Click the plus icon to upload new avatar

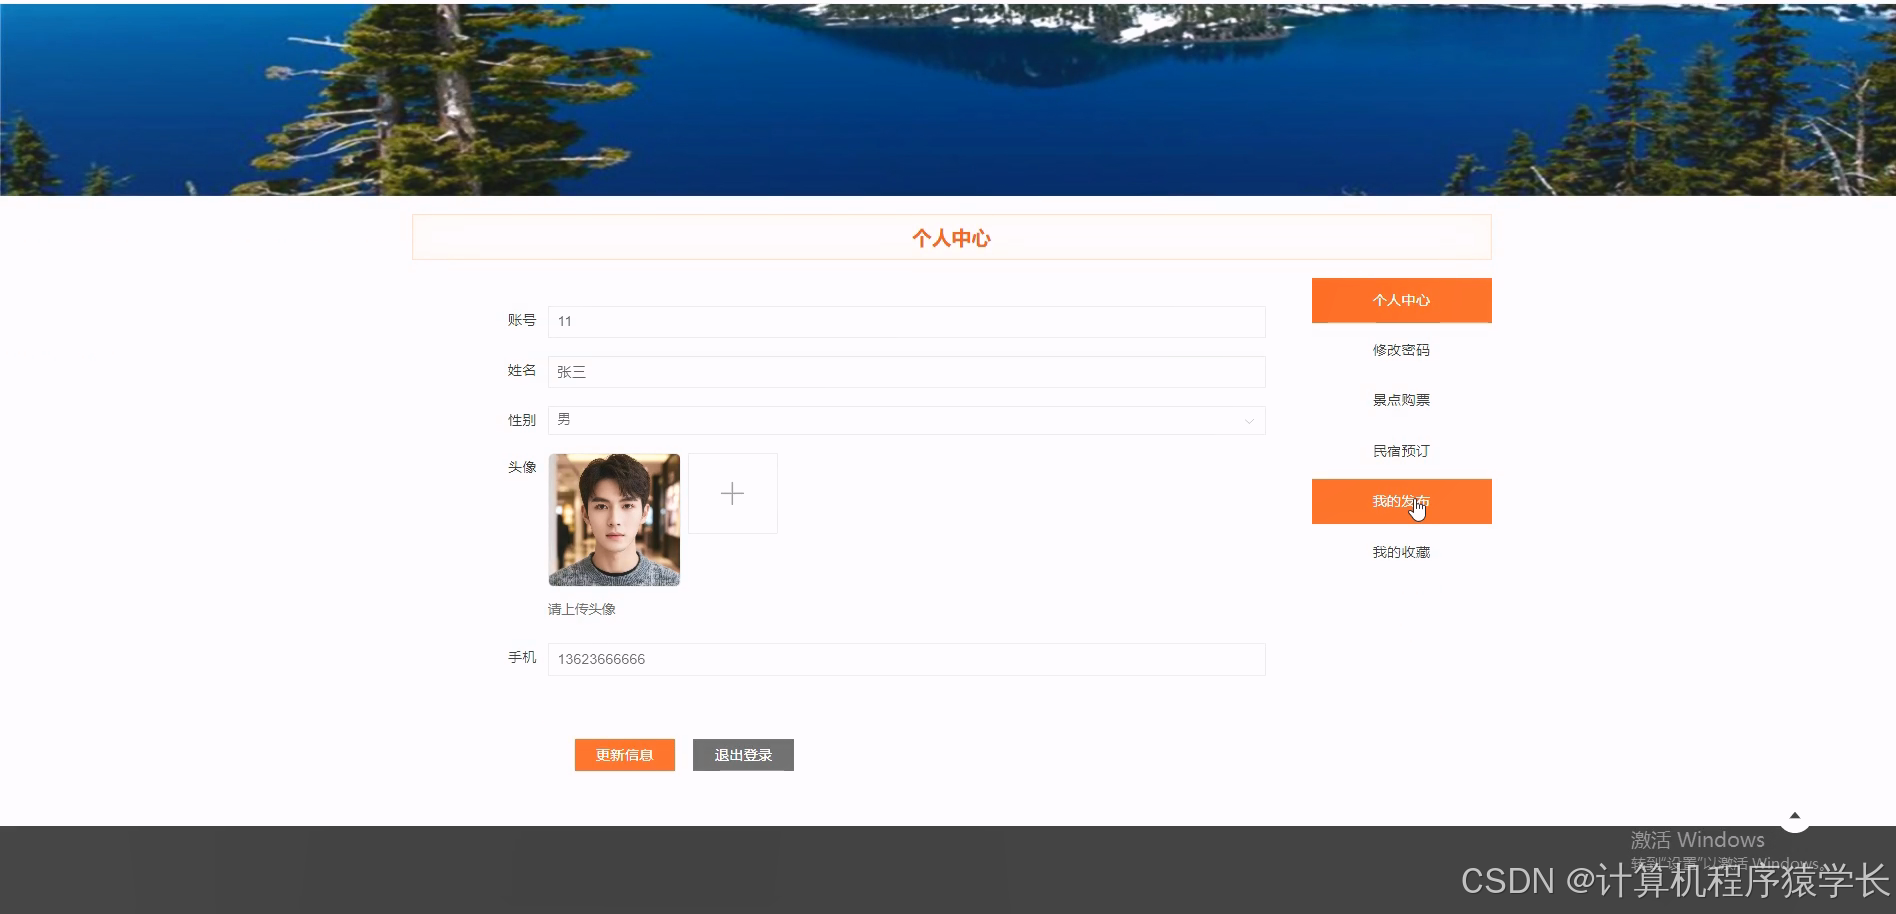732,492
